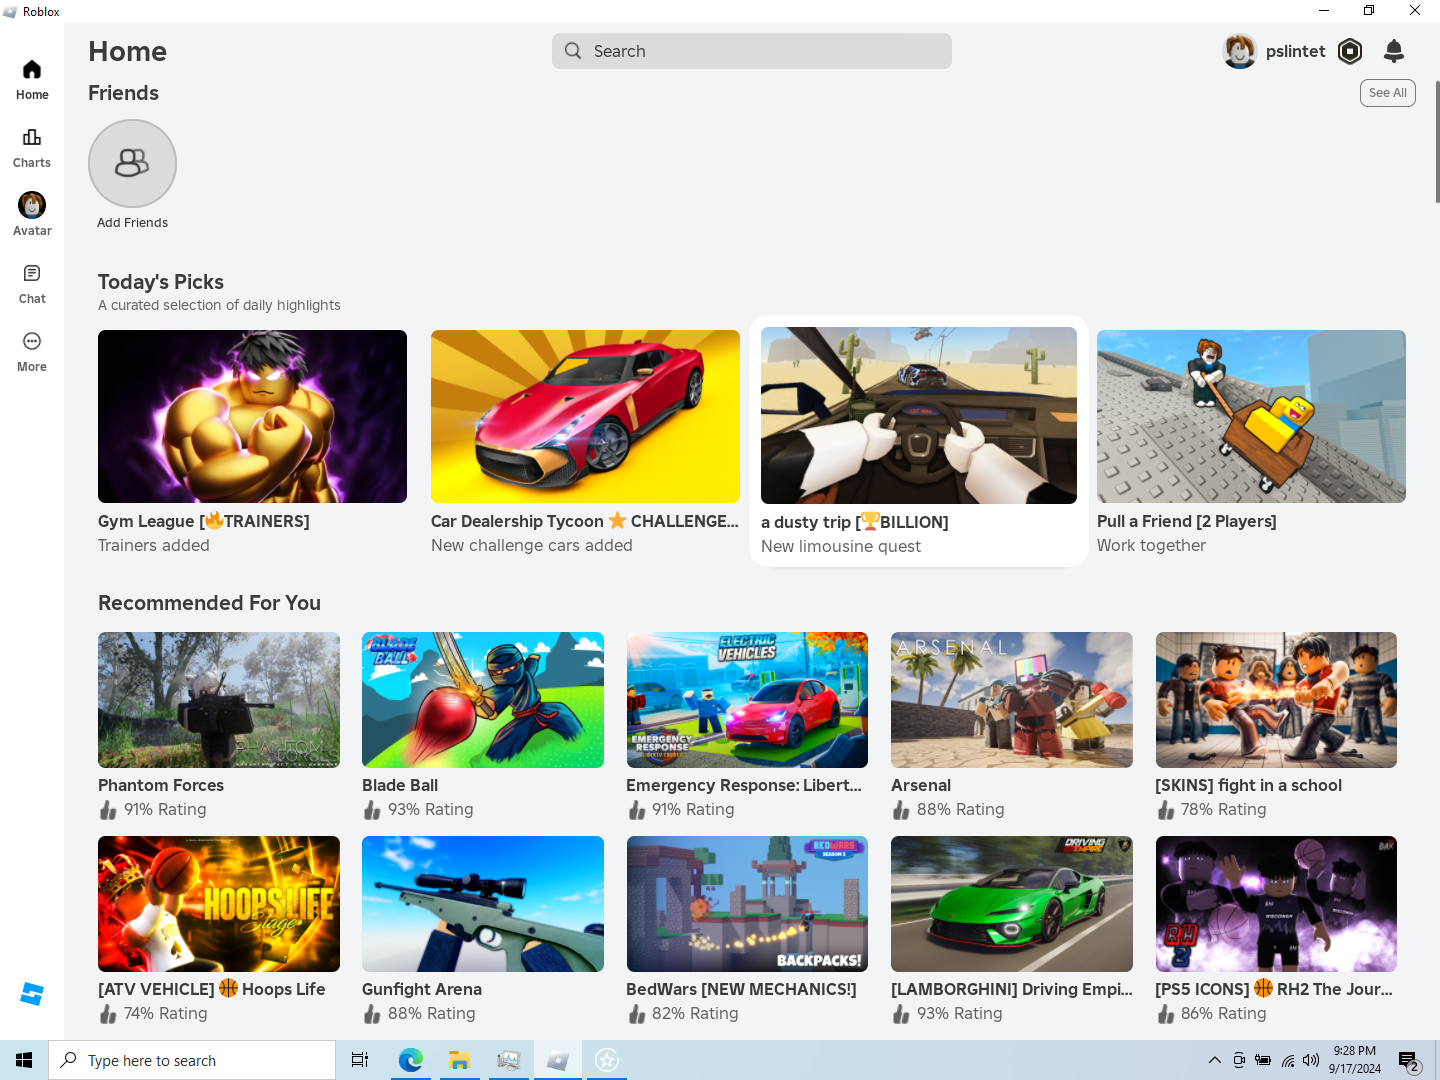Open Hoops Life game thumbnail
This screenshot has height=1080, width=1440.
coord(219,904)
